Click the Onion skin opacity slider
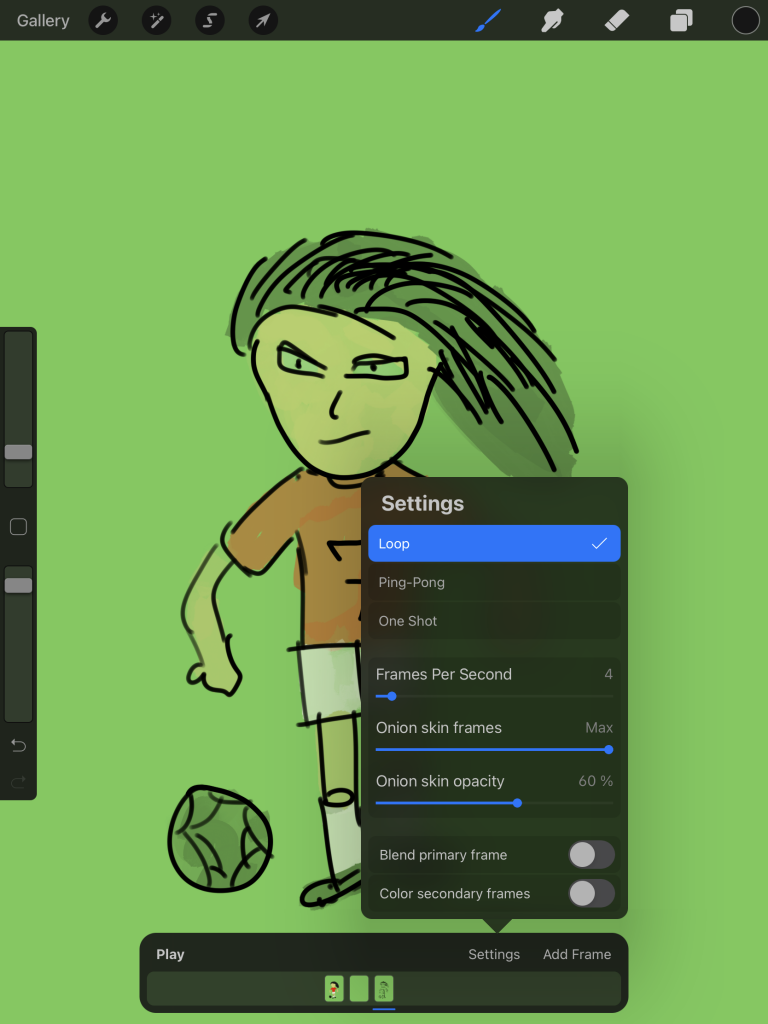768x1024 pixels. 494,803
